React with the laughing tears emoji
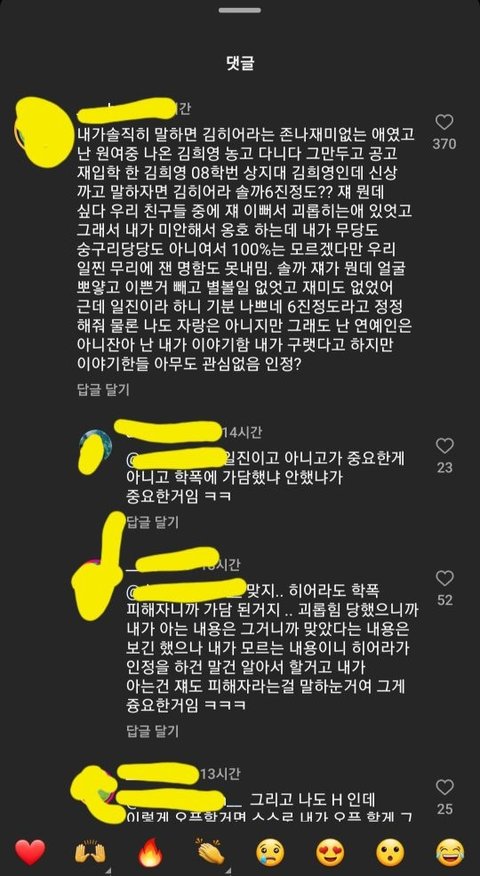Viewport: 480px width, 876px height. pyautogui.click(x=450, y=853)
